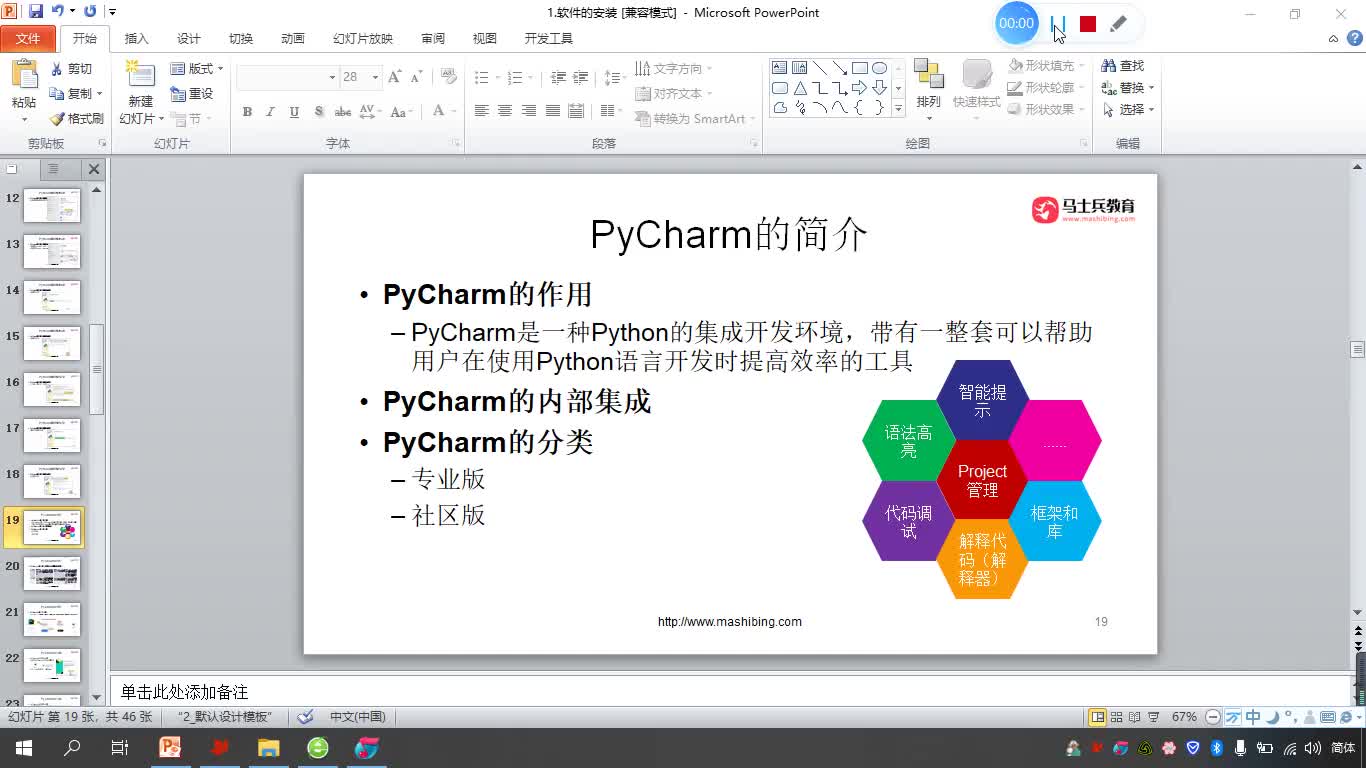Click the Redo icon in quick access toolbar

[90, 12]
